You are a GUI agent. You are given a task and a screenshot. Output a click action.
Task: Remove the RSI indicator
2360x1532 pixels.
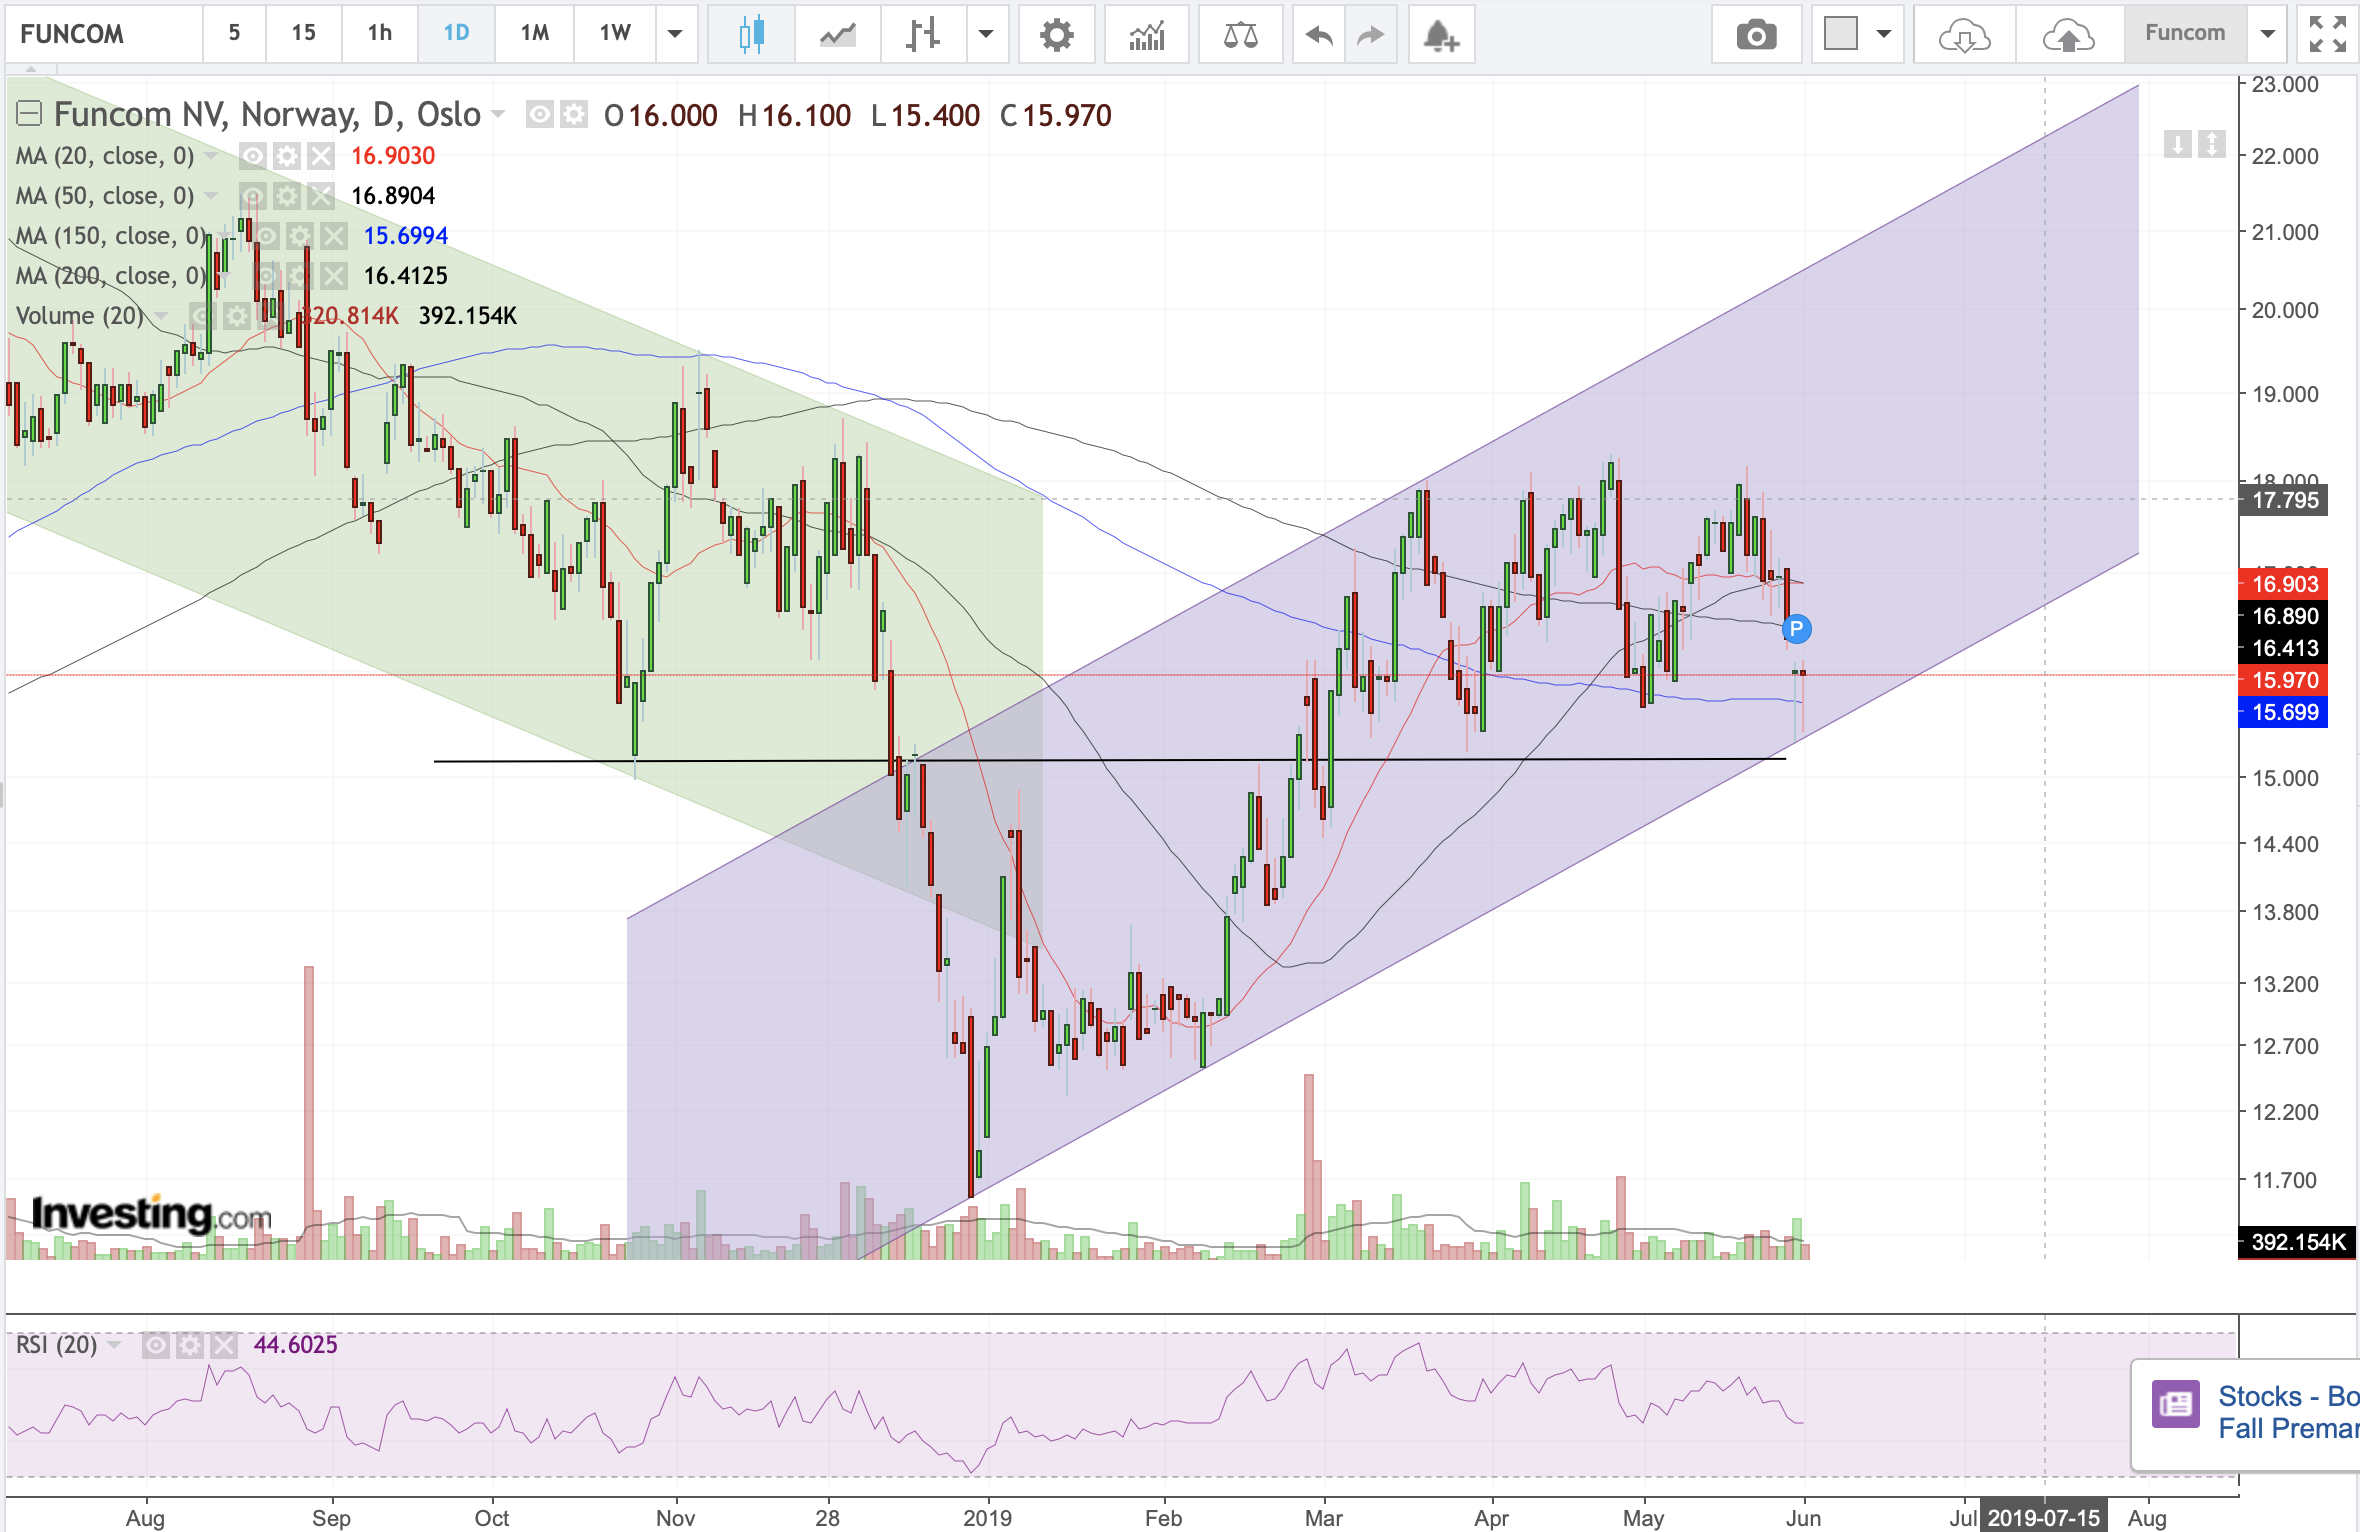[223, 1345]
